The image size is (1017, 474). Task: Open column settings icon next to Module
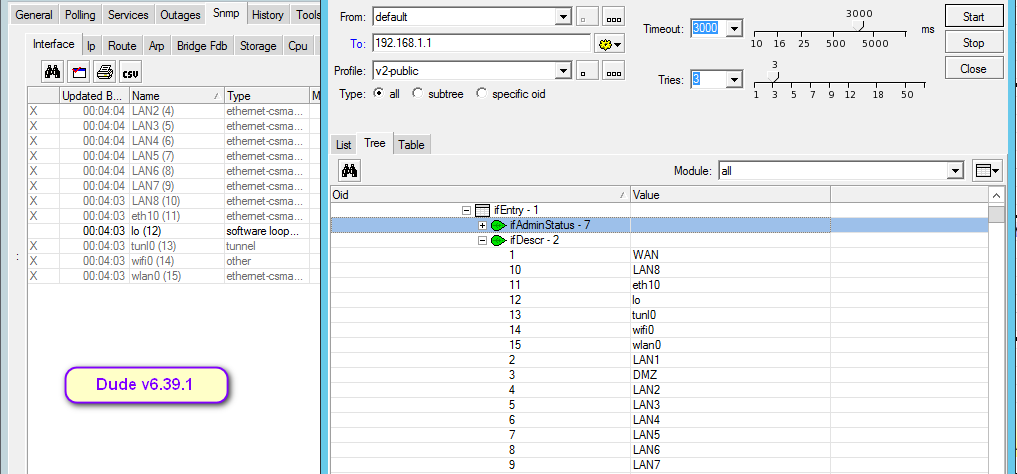[x=986, y=171]
